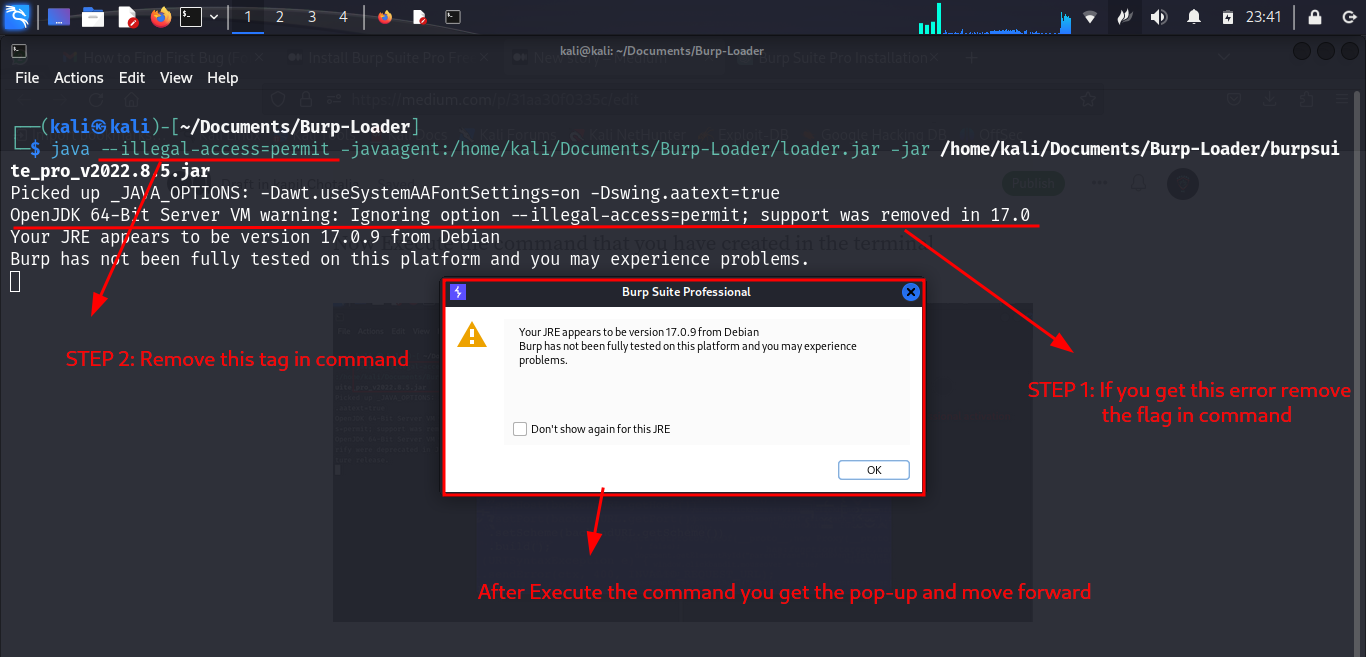Open the terminal Actions menu
Screen dimensions: 1366x657
78,77
